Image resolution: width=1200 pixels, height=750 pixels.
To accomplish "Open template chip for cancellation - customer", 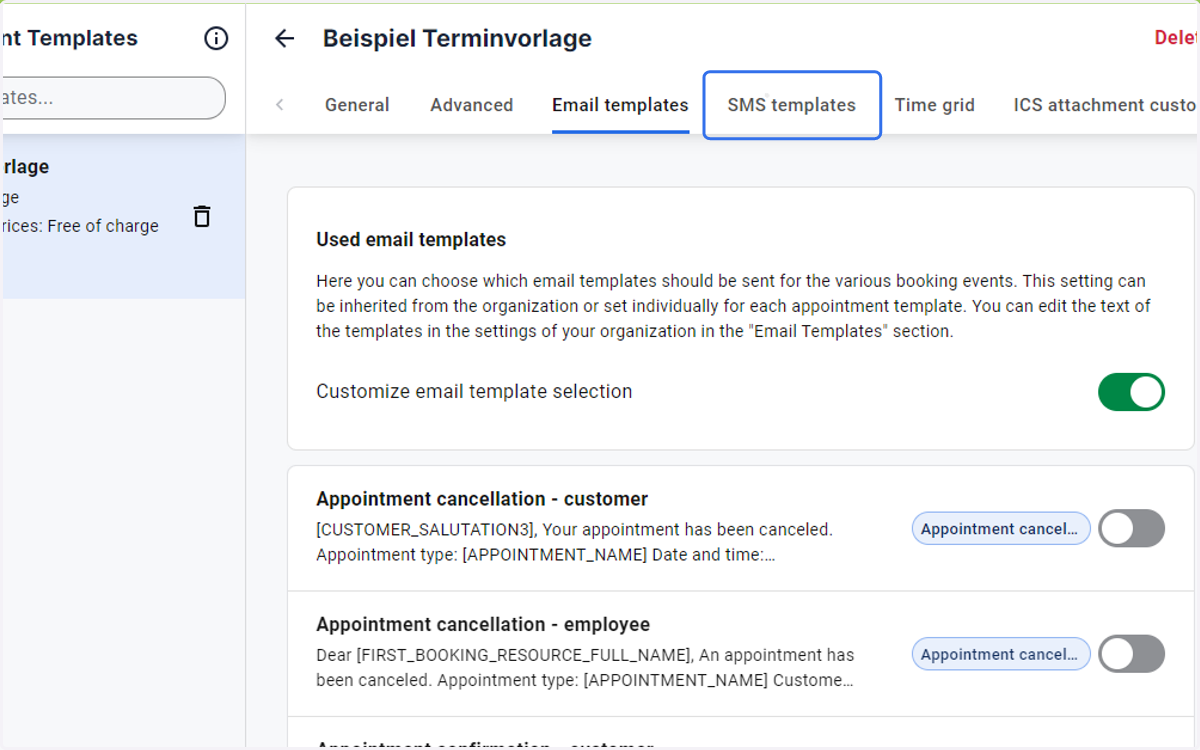I will 1001,529.
